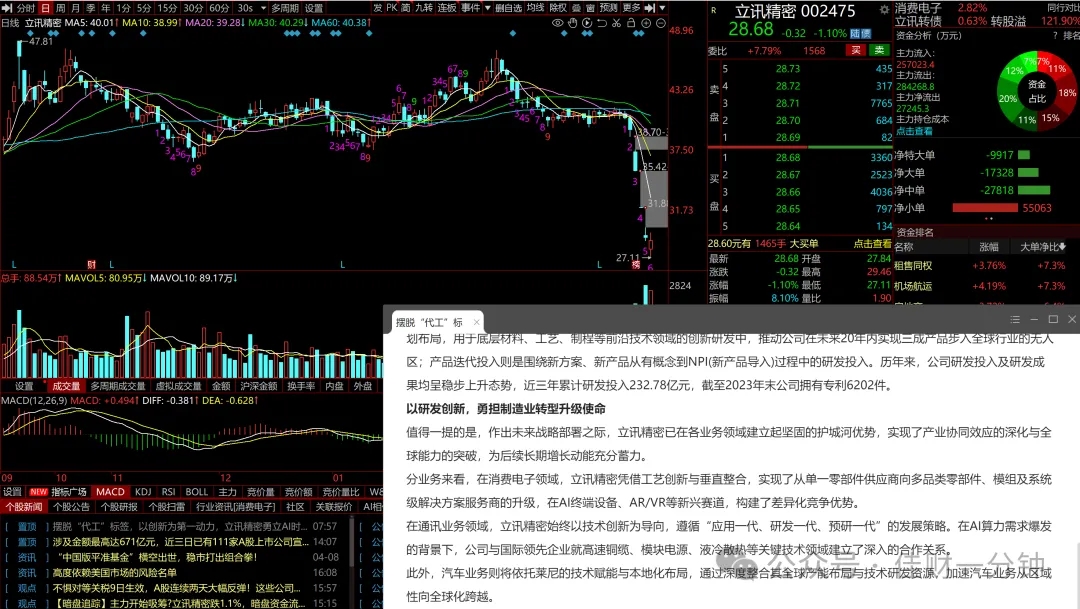1080x609 pixels.
Task: Click the undo arrow icon on chart
Action: click(601, 23)
